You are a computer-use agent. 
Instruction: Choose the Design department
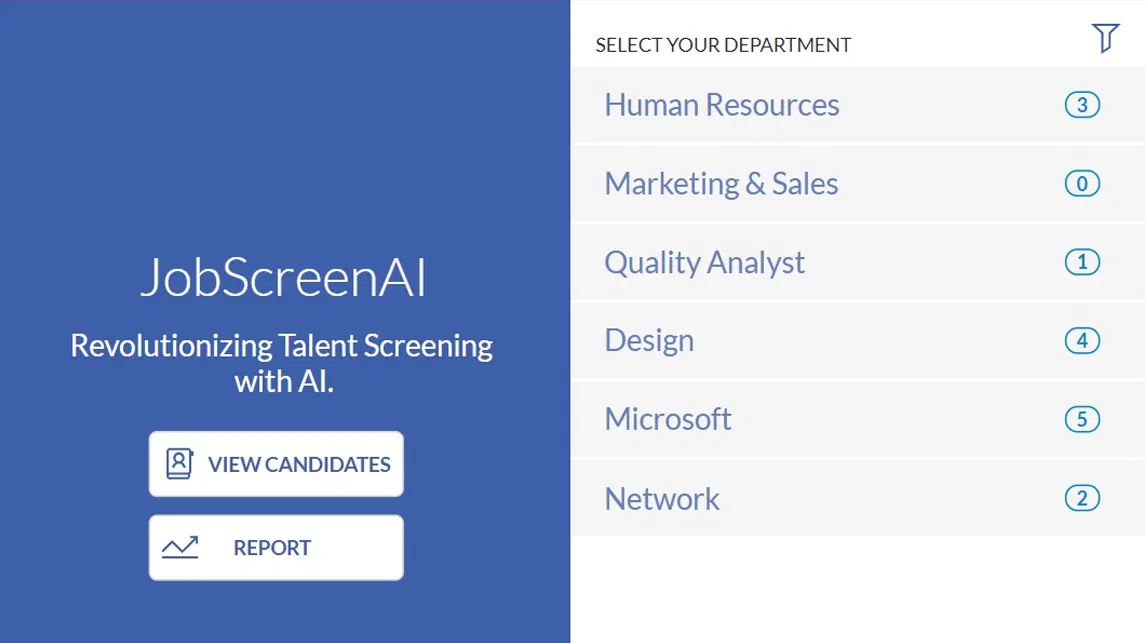tap(649, 341)
